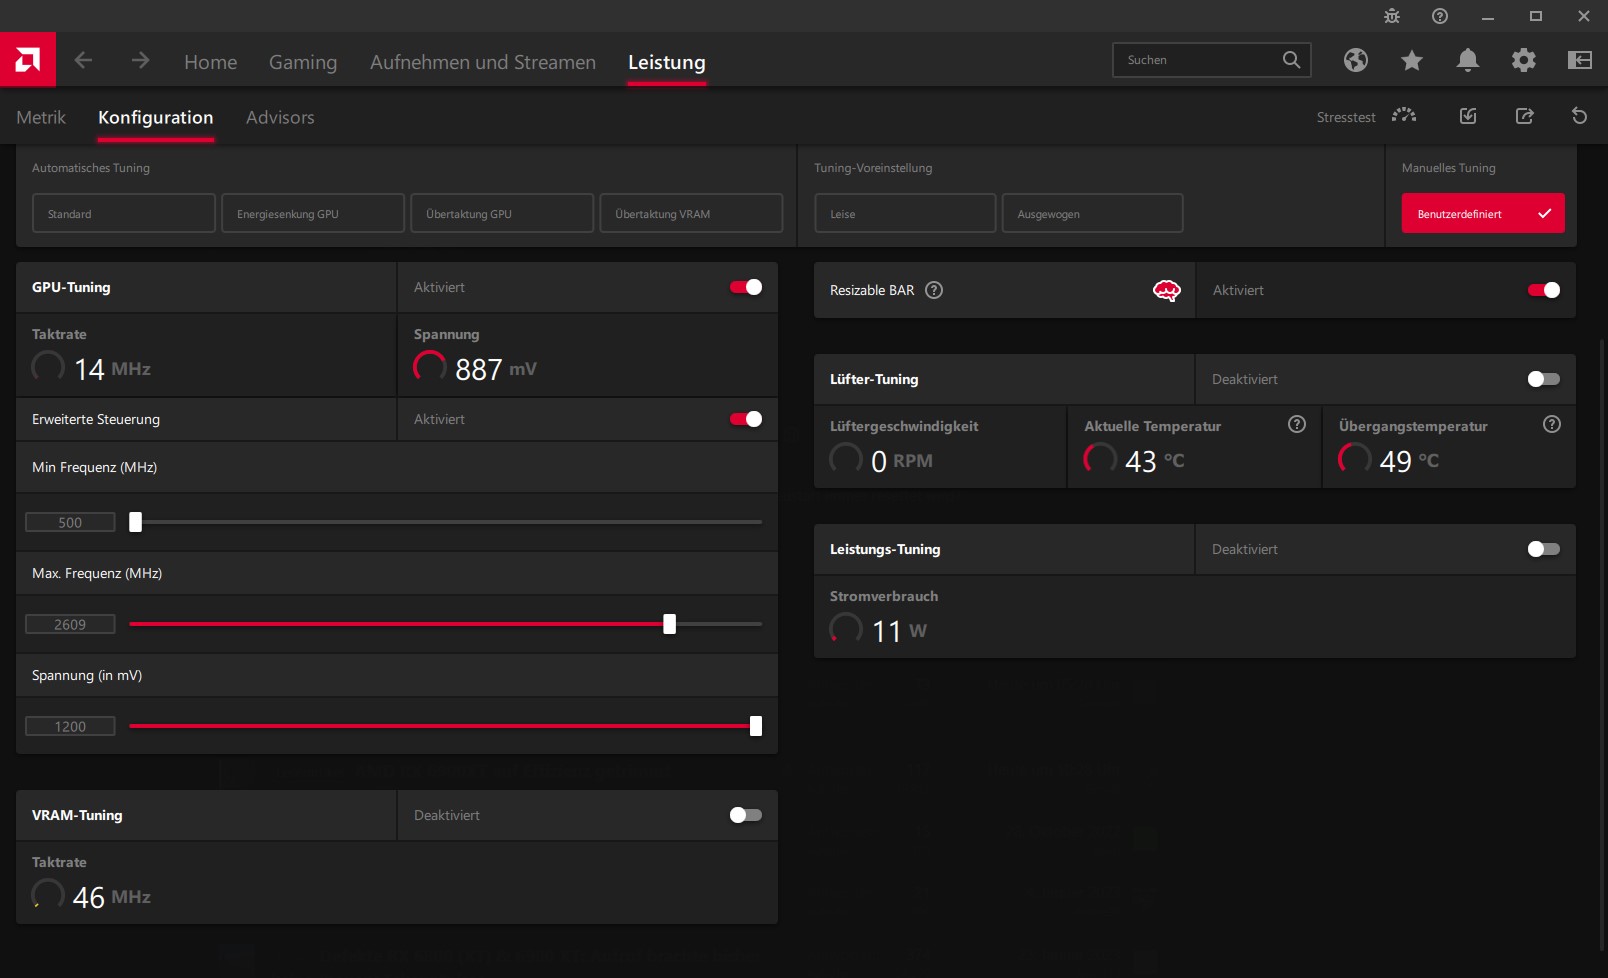Select the Leise tuning preset
This screenshot has height=978, width=1608.
pyautogui.click(x=905, y=213)
